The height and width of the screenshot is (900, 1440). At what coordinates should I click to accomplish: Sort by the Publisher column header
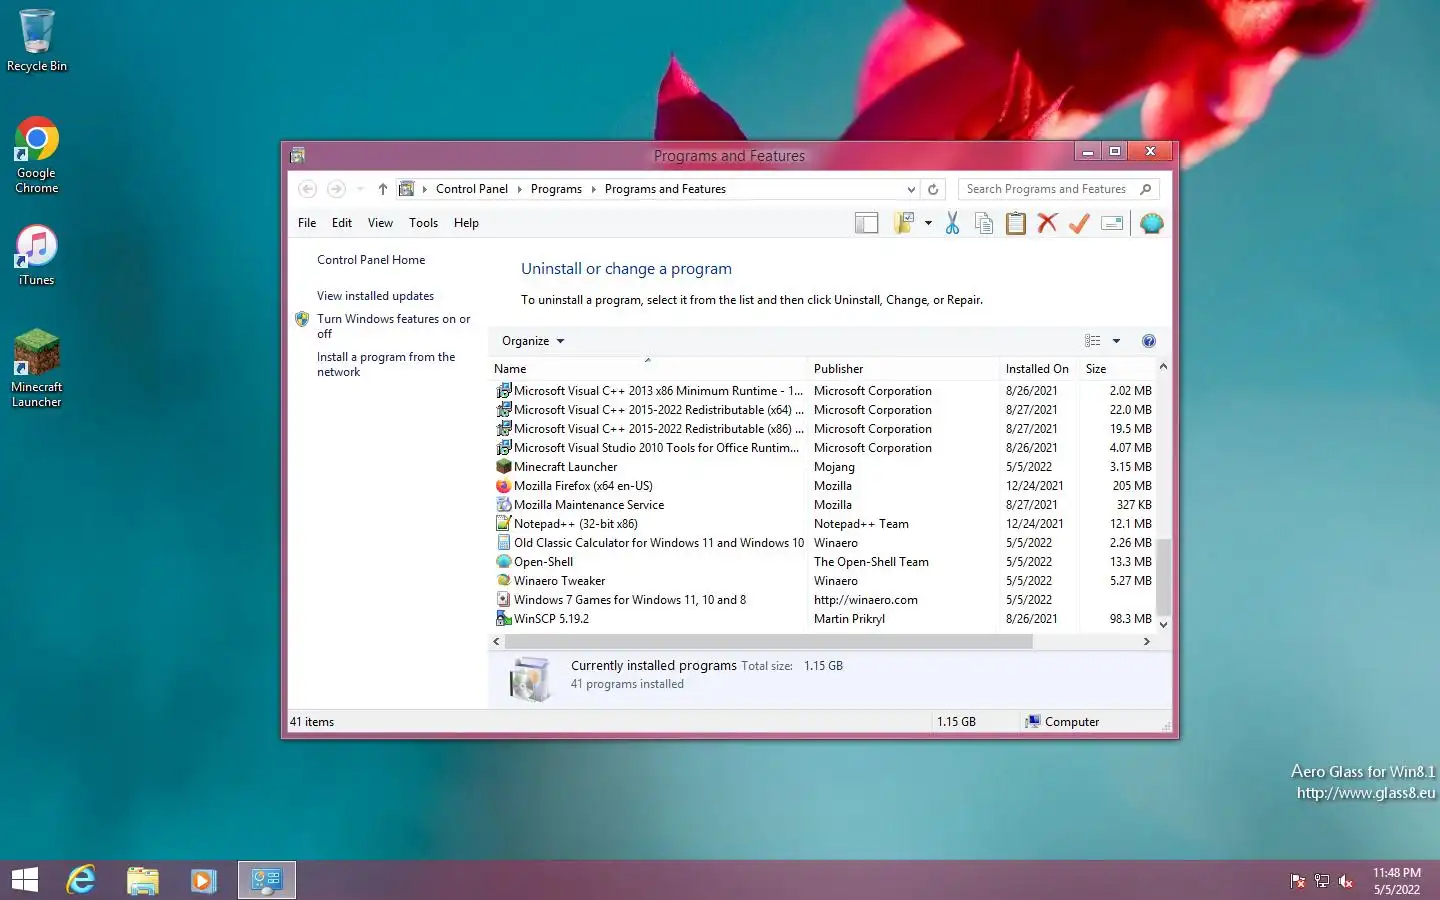[902, 369]
